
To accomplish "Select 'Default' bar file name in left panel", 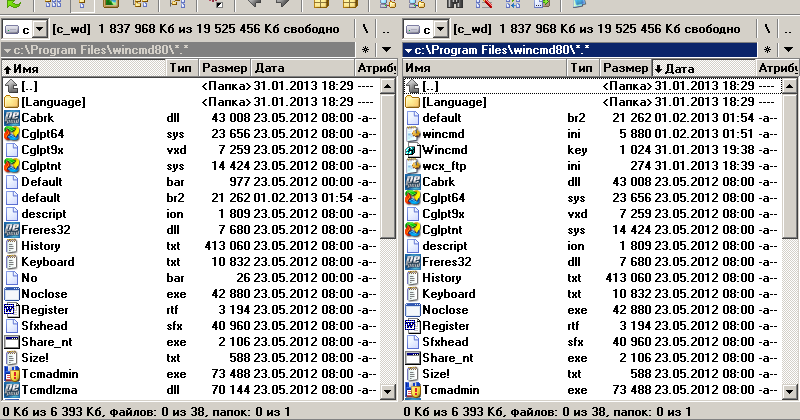I will click(41, 182).
